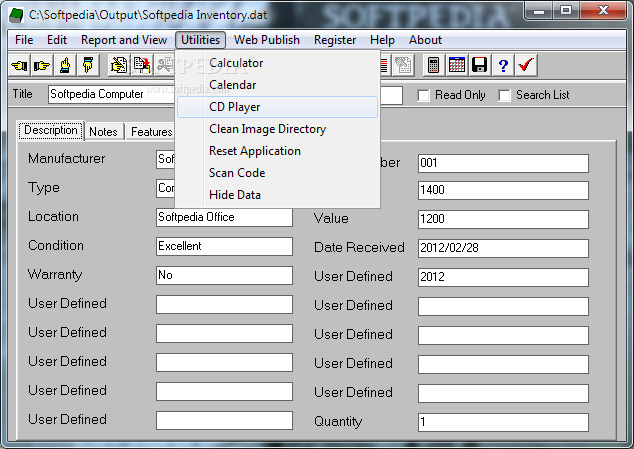Click the User Defined field containing 2012
634x449 pixels.
coord(503,277)
